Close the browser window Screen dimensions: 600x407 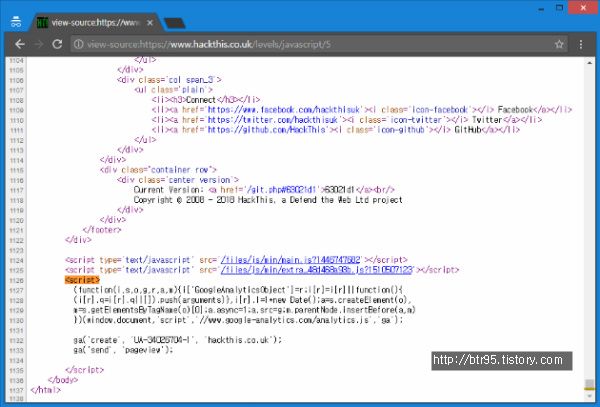point(583,8)
